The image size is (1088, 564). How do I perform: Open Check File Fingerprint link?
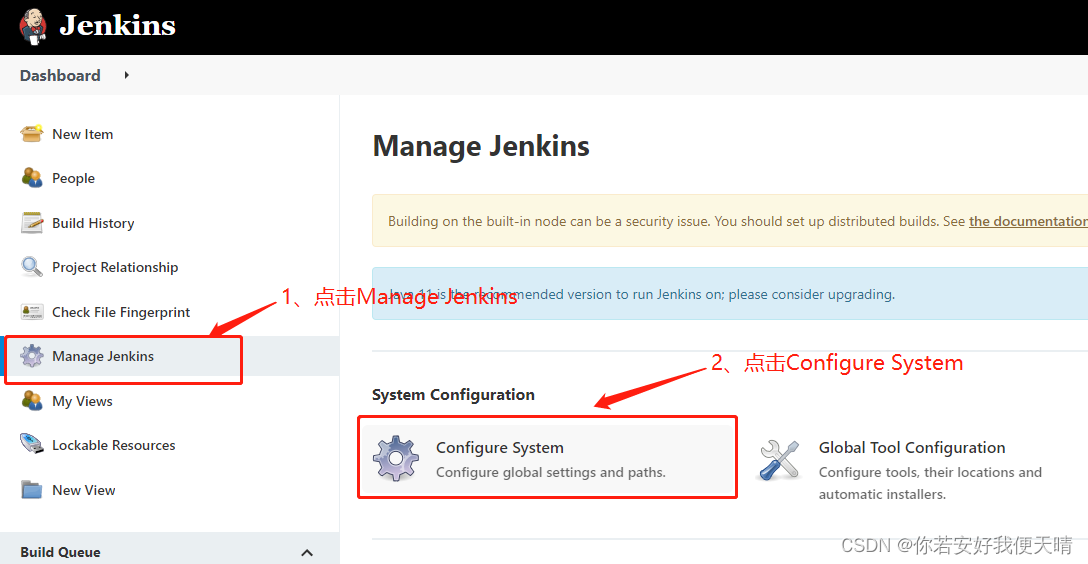(x=121, y=312)
